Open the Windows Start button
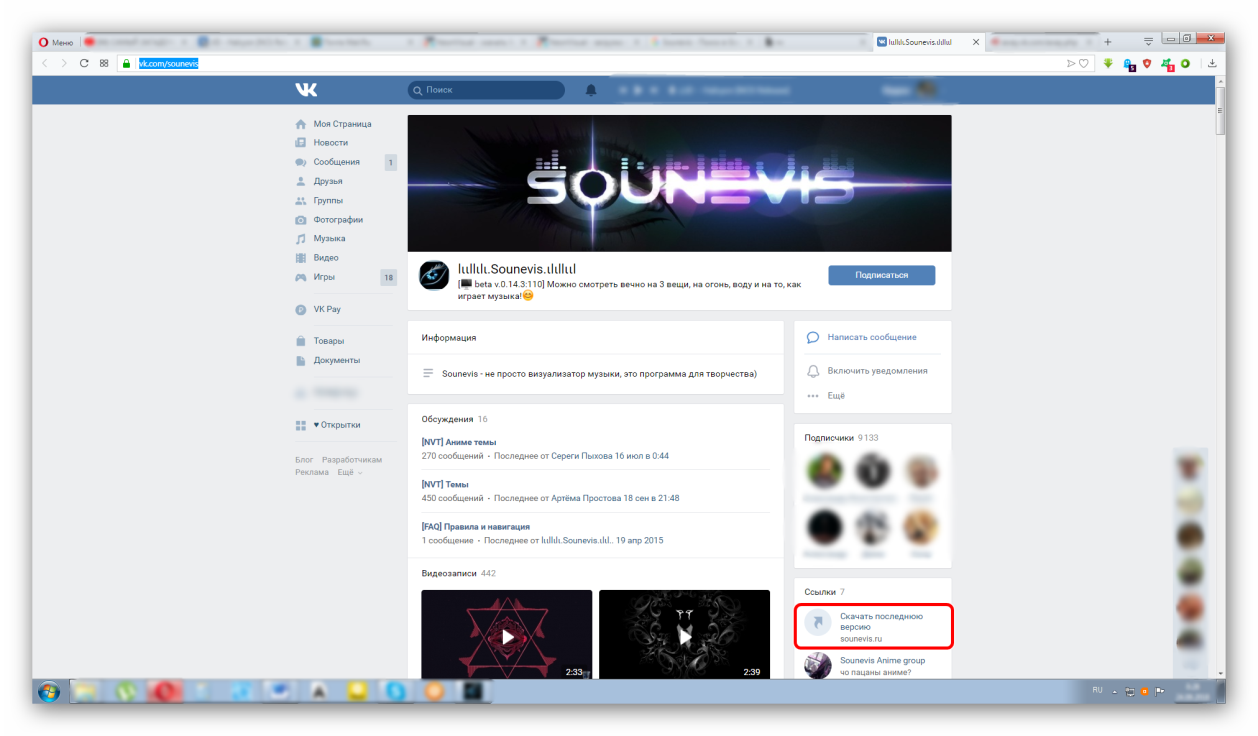1258x736 pixels. click(x=48, y=691)
